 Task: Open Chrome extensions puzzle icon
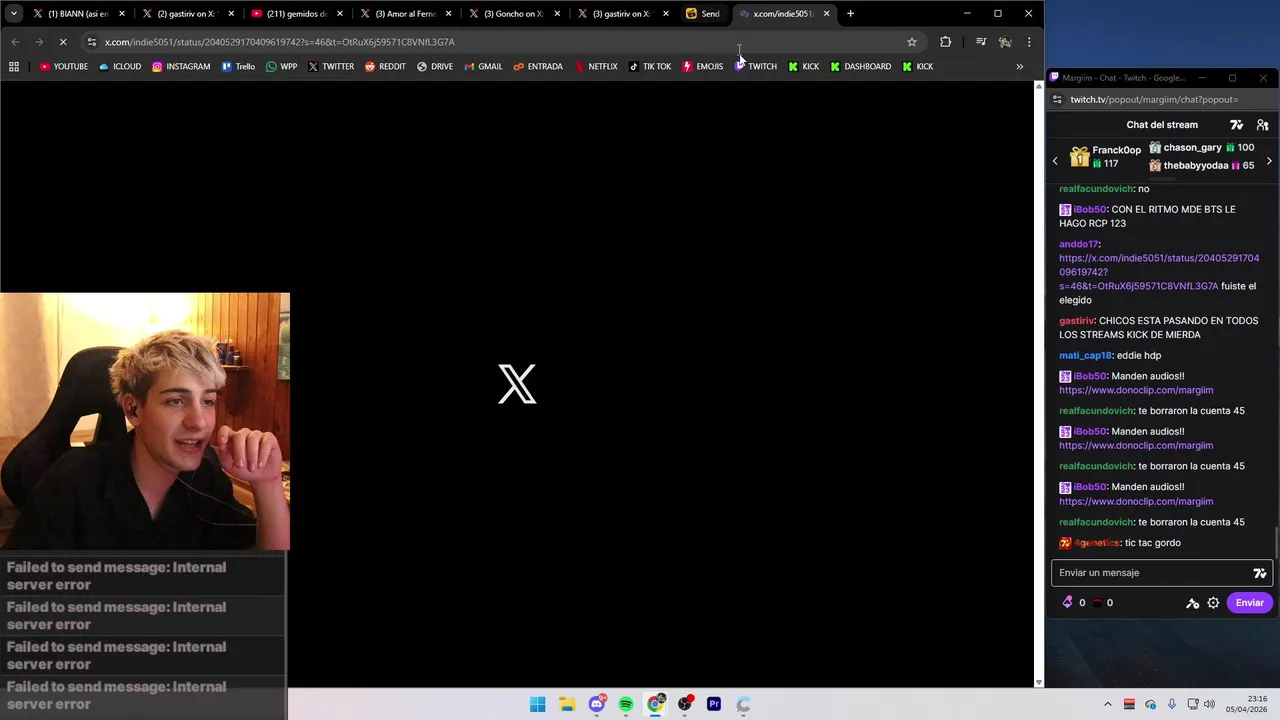click(945, 42)
